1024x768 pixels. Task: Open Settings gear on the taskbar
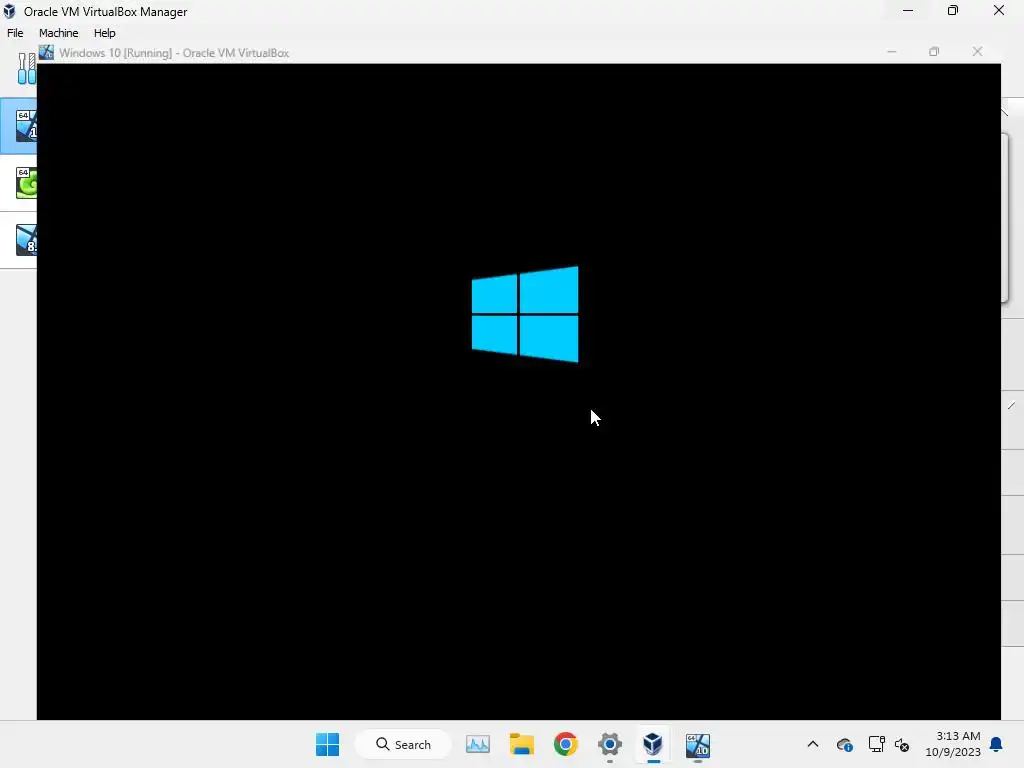pyautogui.click(x=609, y=744)
